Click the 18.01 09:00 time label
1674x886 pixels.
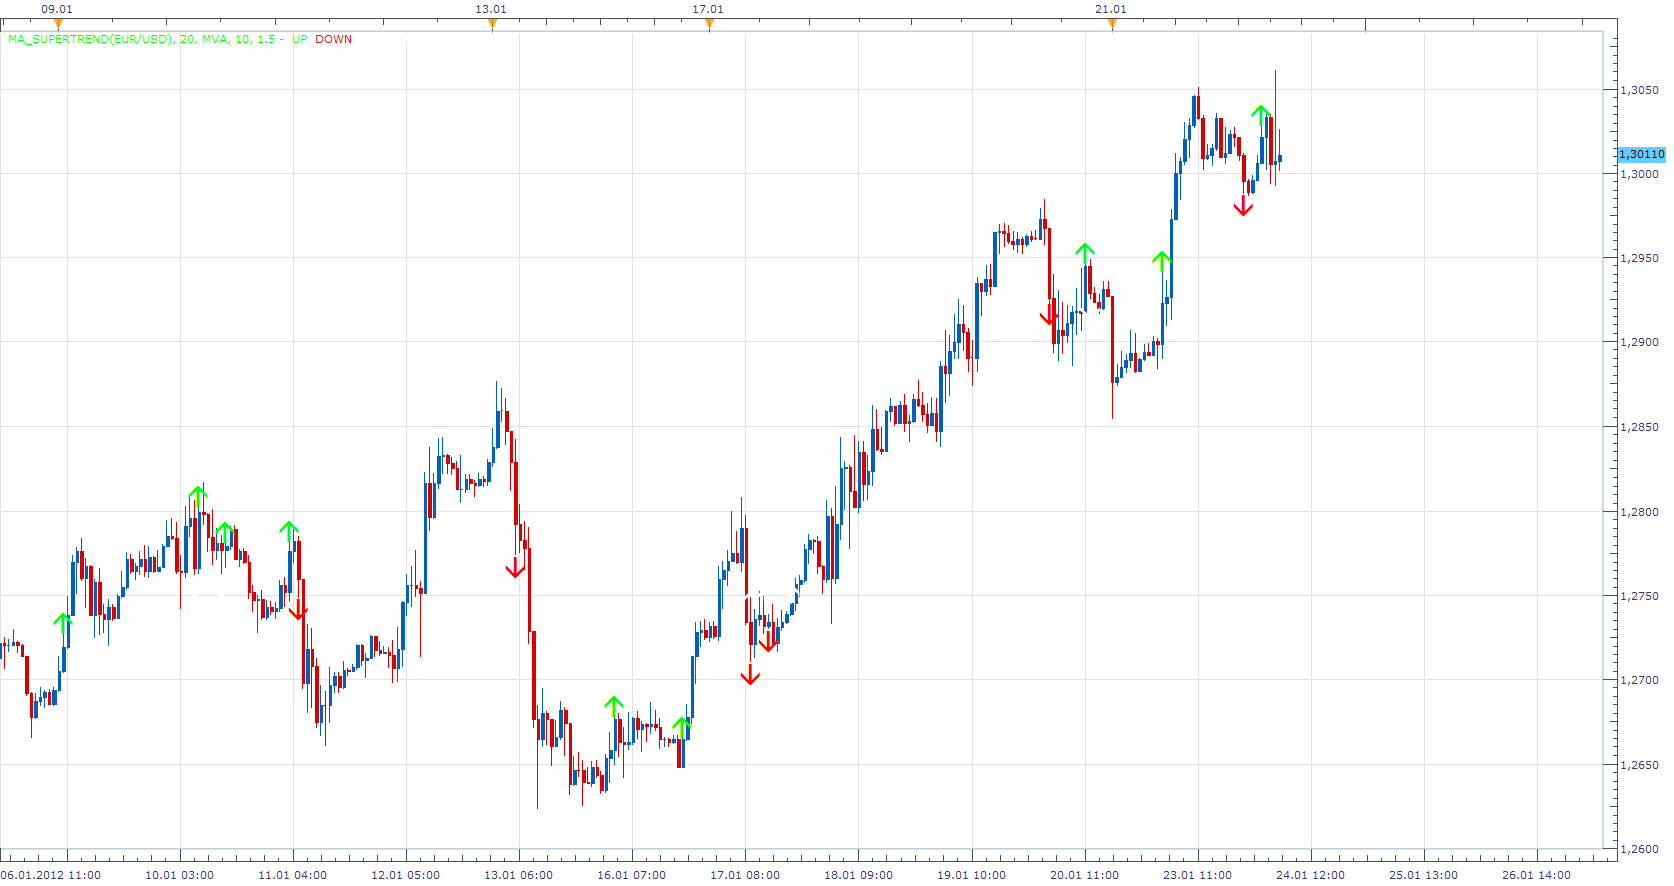point(859,875)
